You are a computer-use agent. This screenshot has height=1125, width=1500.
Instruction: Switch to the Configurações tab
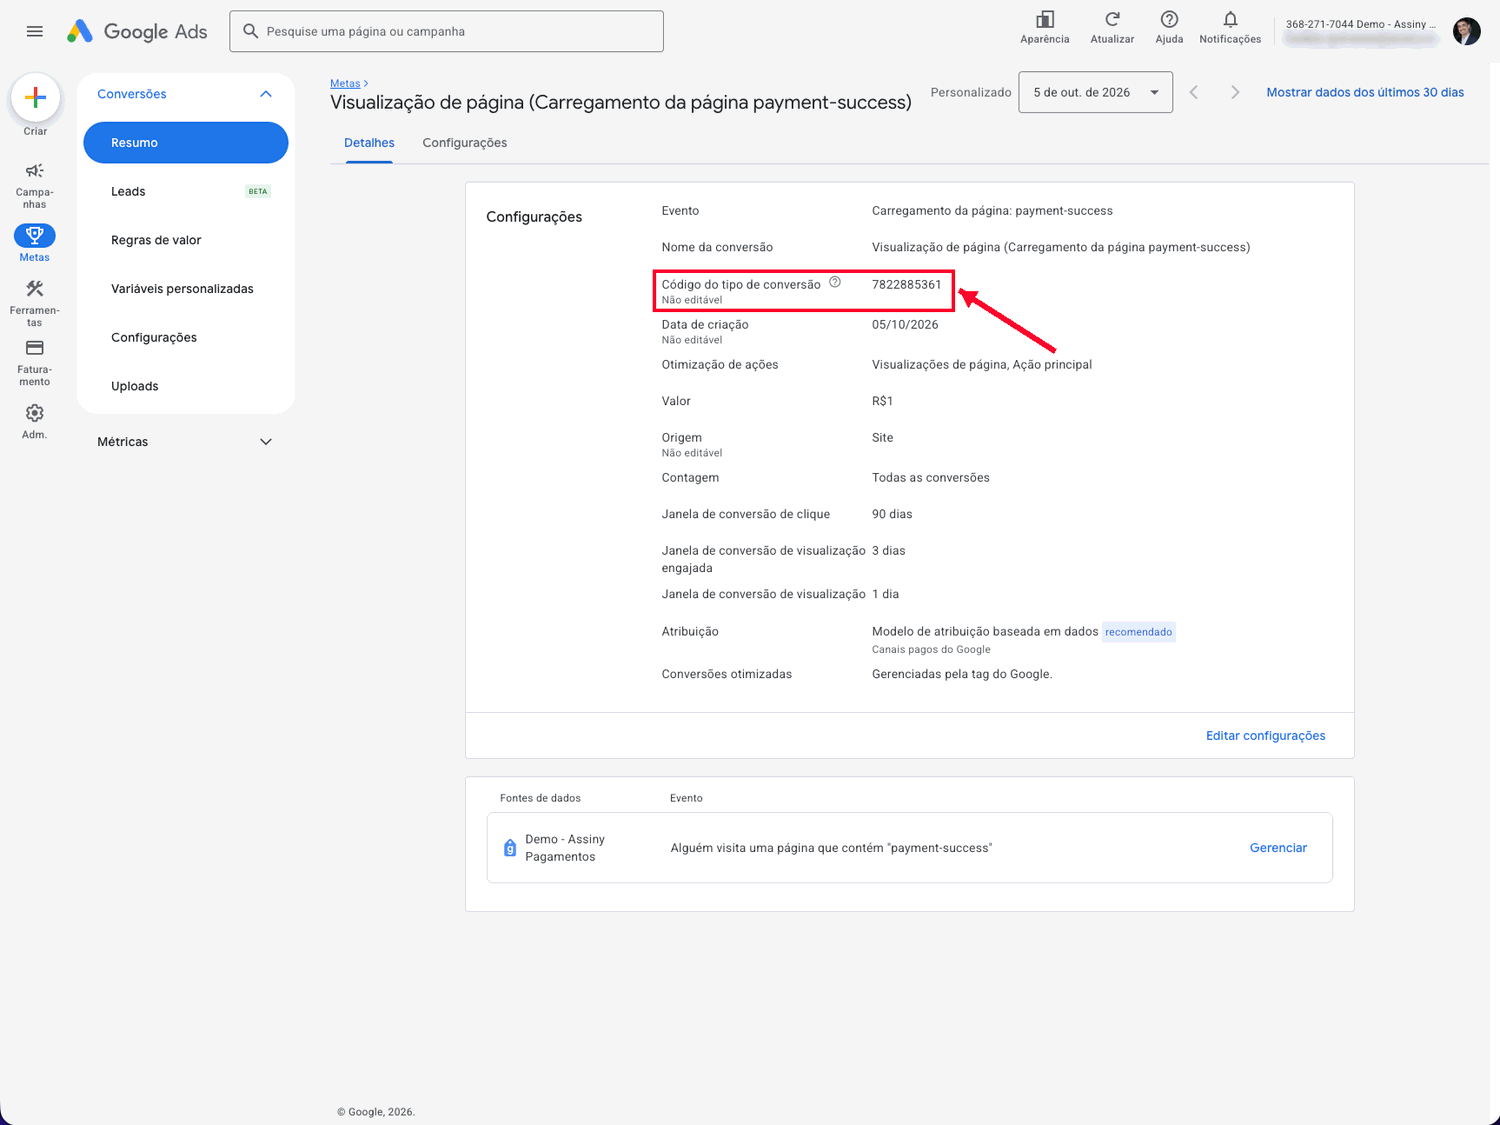pyautogui.click(x=465, y=143)
